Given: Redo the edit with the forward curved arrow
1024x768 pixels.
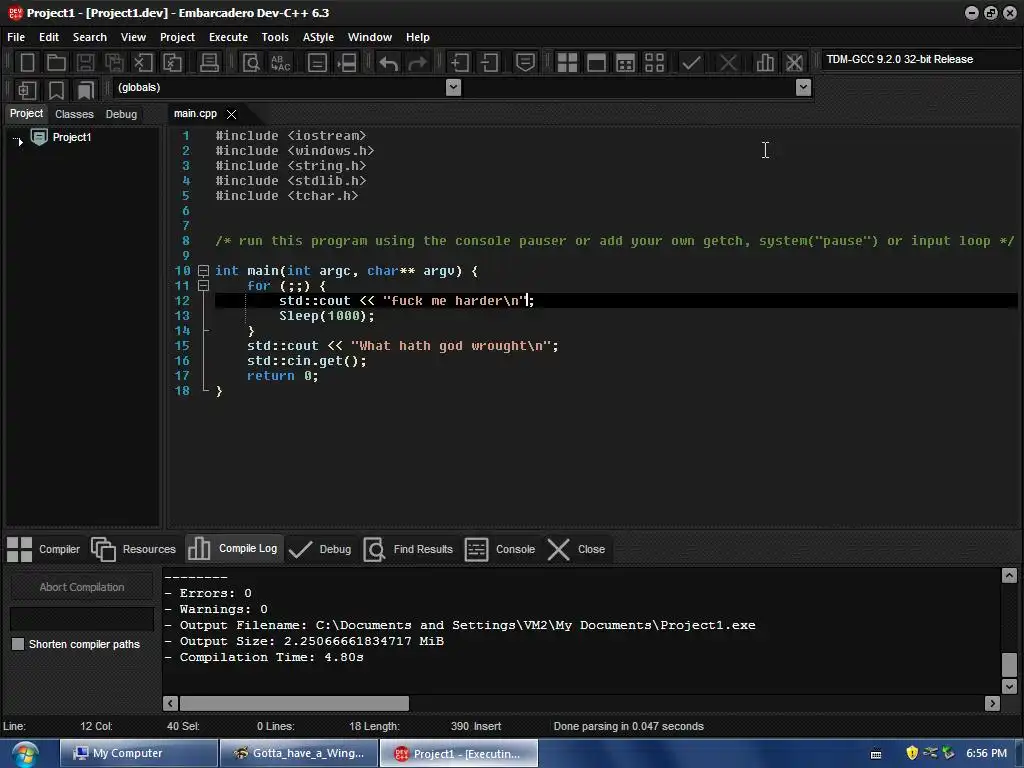Looking at the screenshot, I should coord(417,63).
